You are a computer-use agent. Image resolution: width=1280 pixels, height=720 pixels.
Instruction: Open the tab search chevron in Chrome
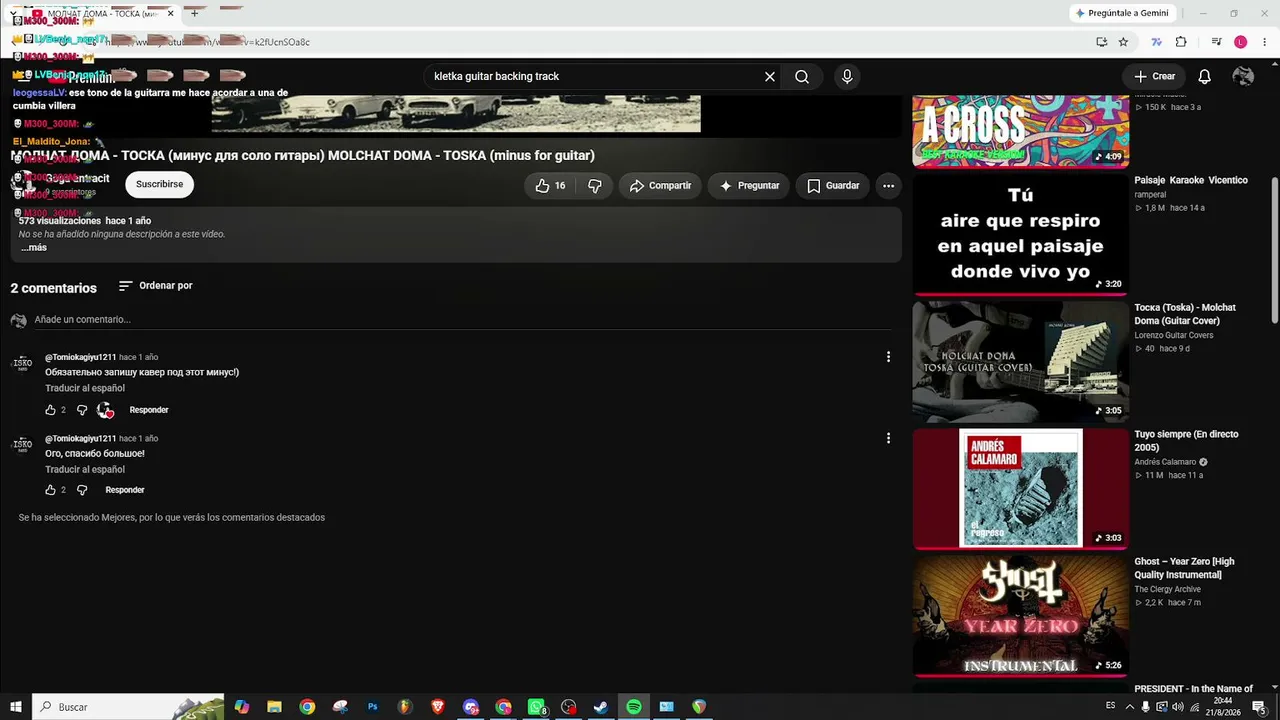point(12,13)
